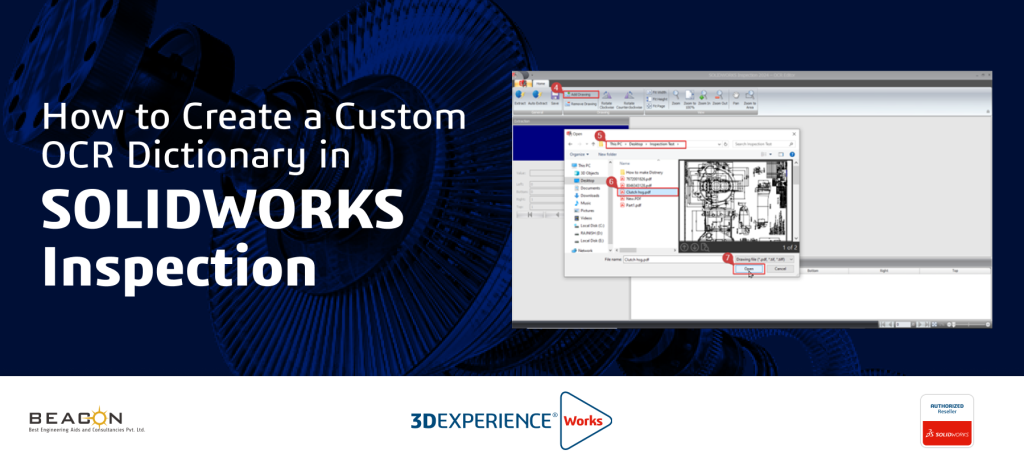Go to previous preview page arrow

(x=684, y=247)
